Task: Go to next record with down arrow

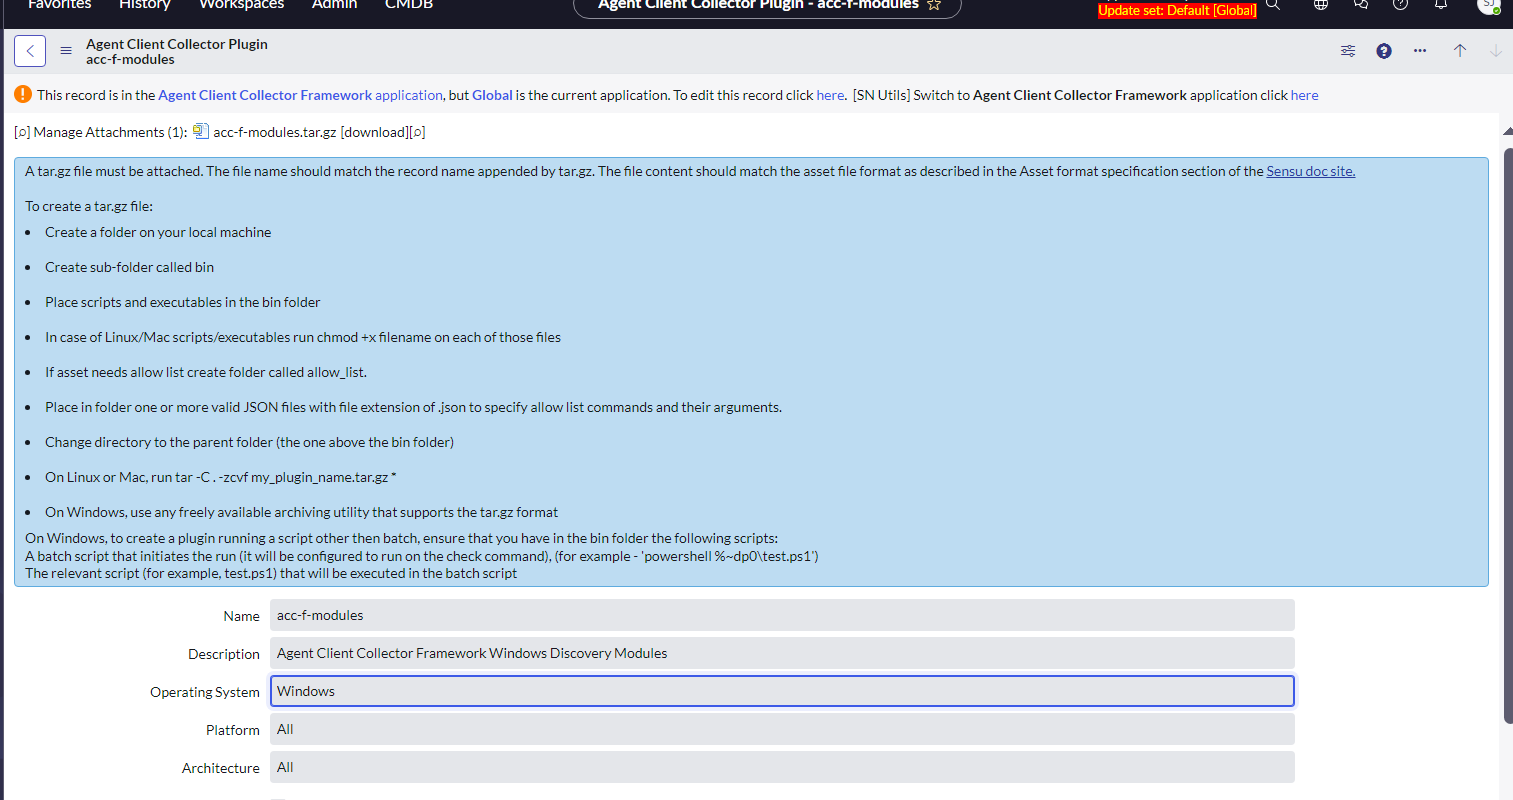Action: (1496, 51)
